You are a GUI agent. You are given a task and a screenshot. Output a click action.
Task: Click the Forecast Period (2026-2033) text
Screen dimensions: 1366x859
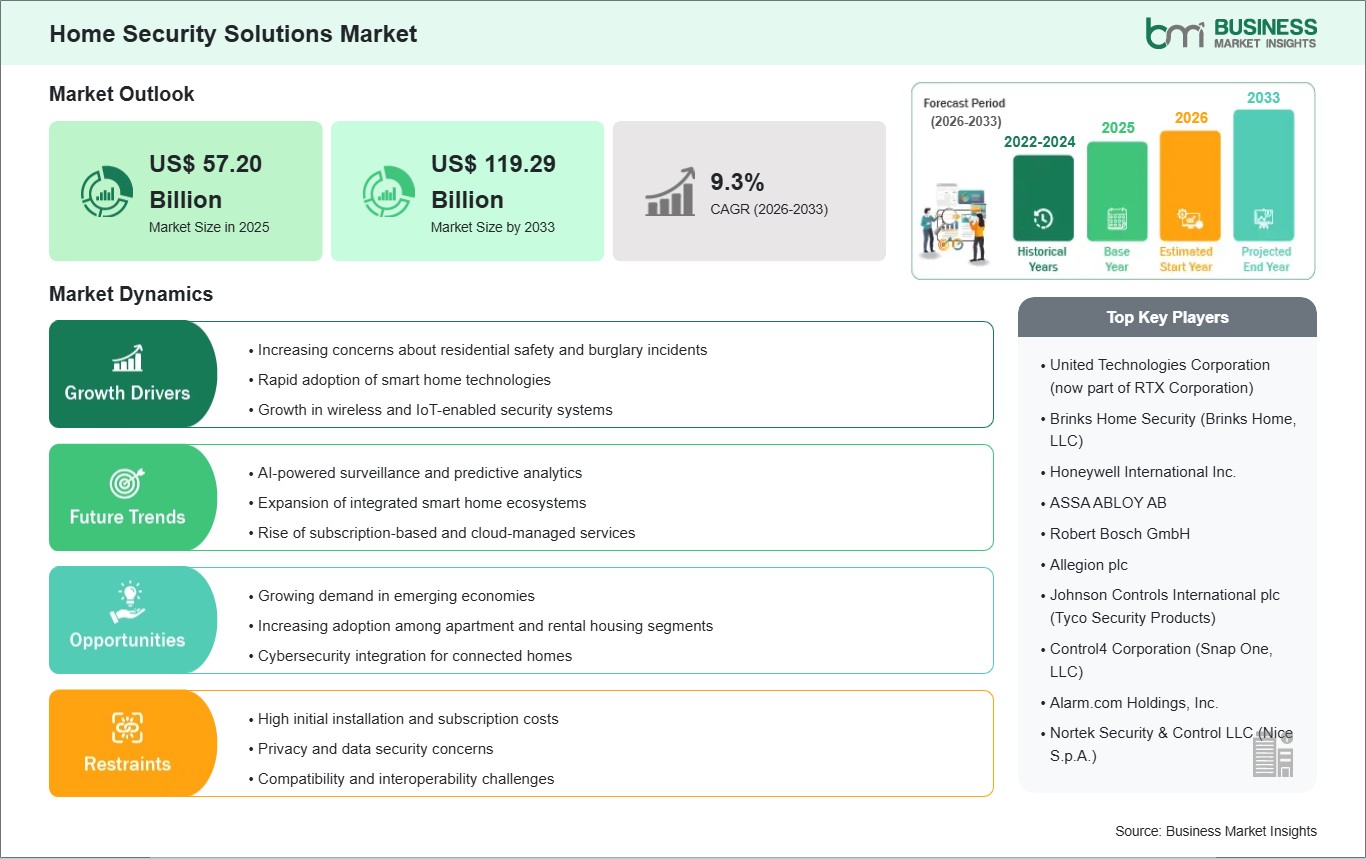[x=964, y=112]
